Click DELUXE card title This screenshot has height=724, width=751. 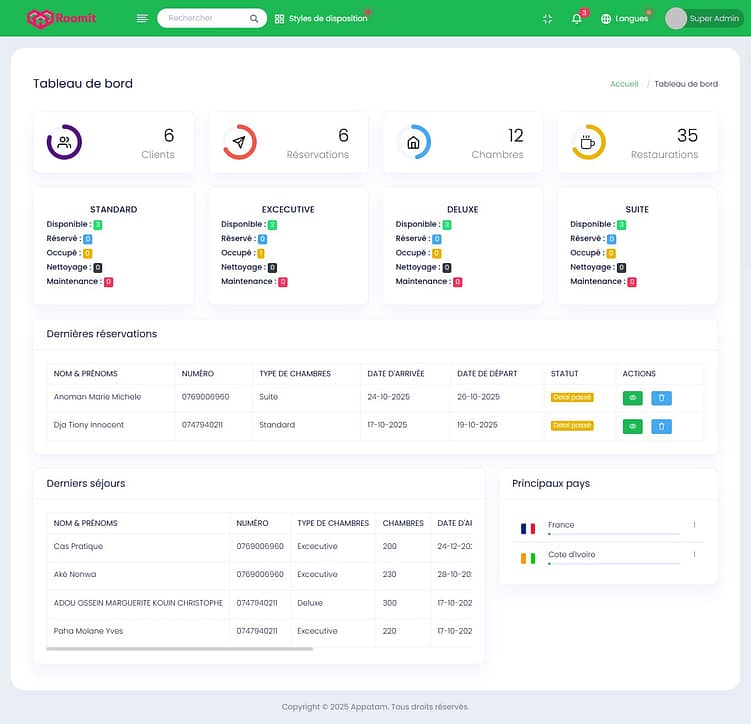[x=463, y=209]
